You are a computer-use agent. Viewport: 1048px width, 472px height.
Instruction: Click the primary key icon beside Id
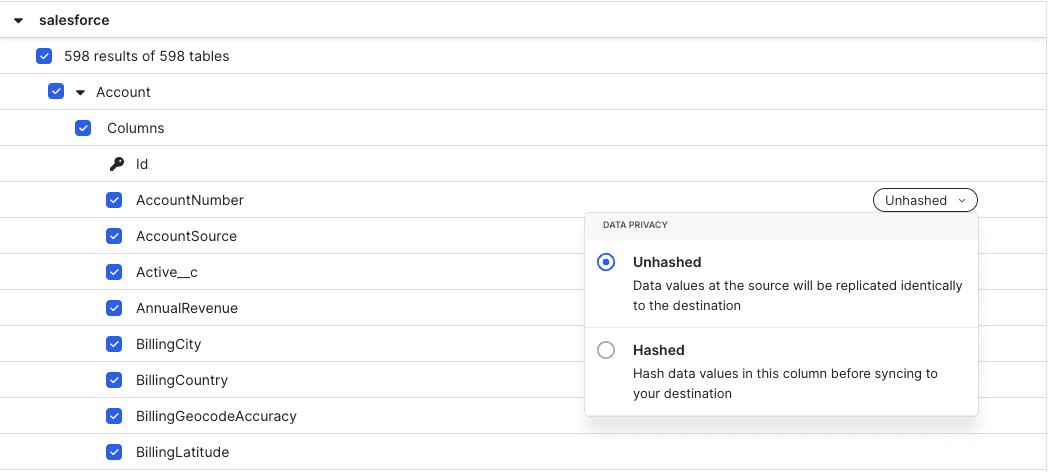(x=116, y=164)
